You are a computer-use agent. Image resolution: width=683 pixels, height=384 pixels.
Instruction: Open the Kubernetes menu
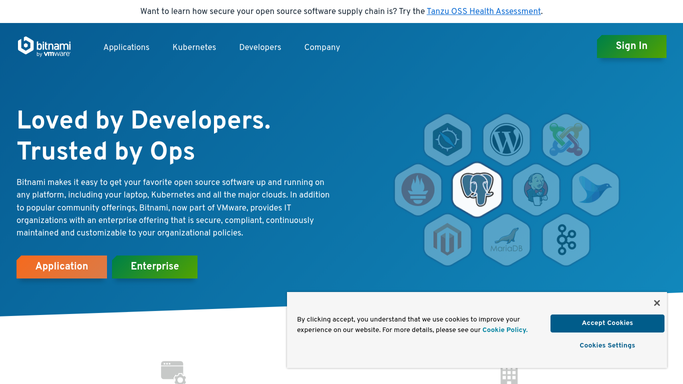(x=194, y=47)
